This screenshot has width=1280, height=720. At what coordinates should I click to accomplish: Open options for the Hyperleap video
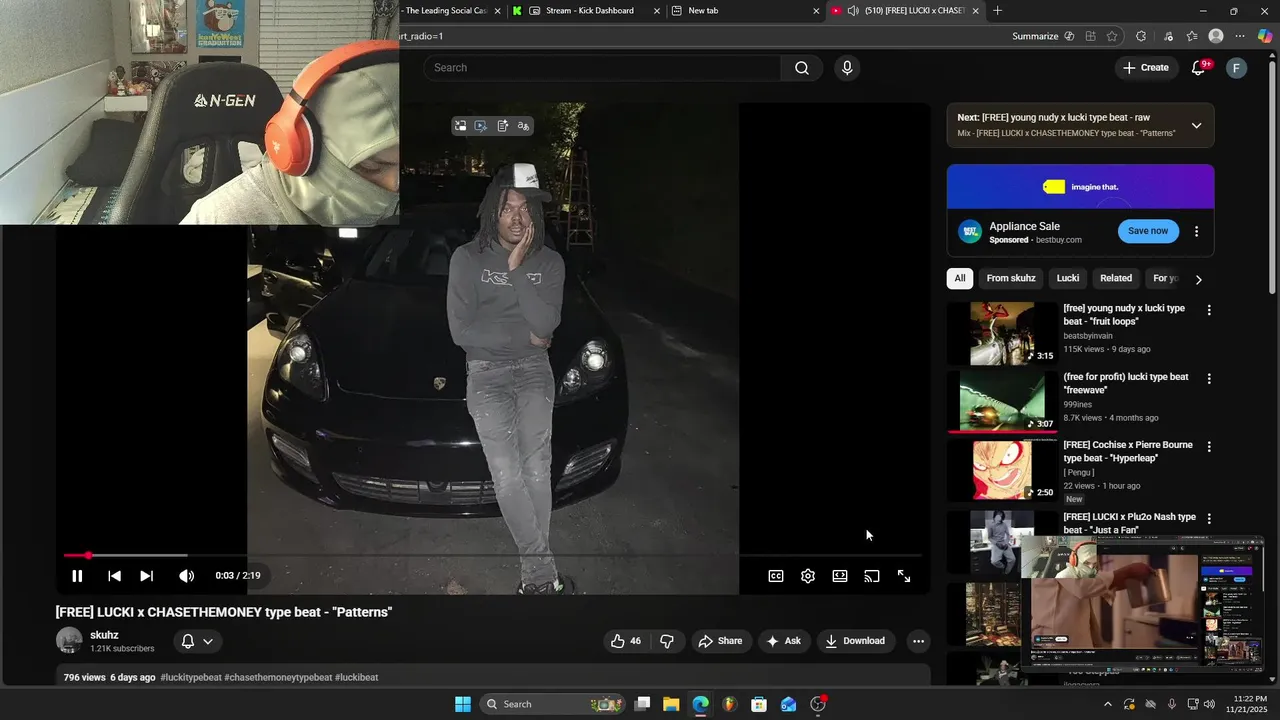(1209, 447)
